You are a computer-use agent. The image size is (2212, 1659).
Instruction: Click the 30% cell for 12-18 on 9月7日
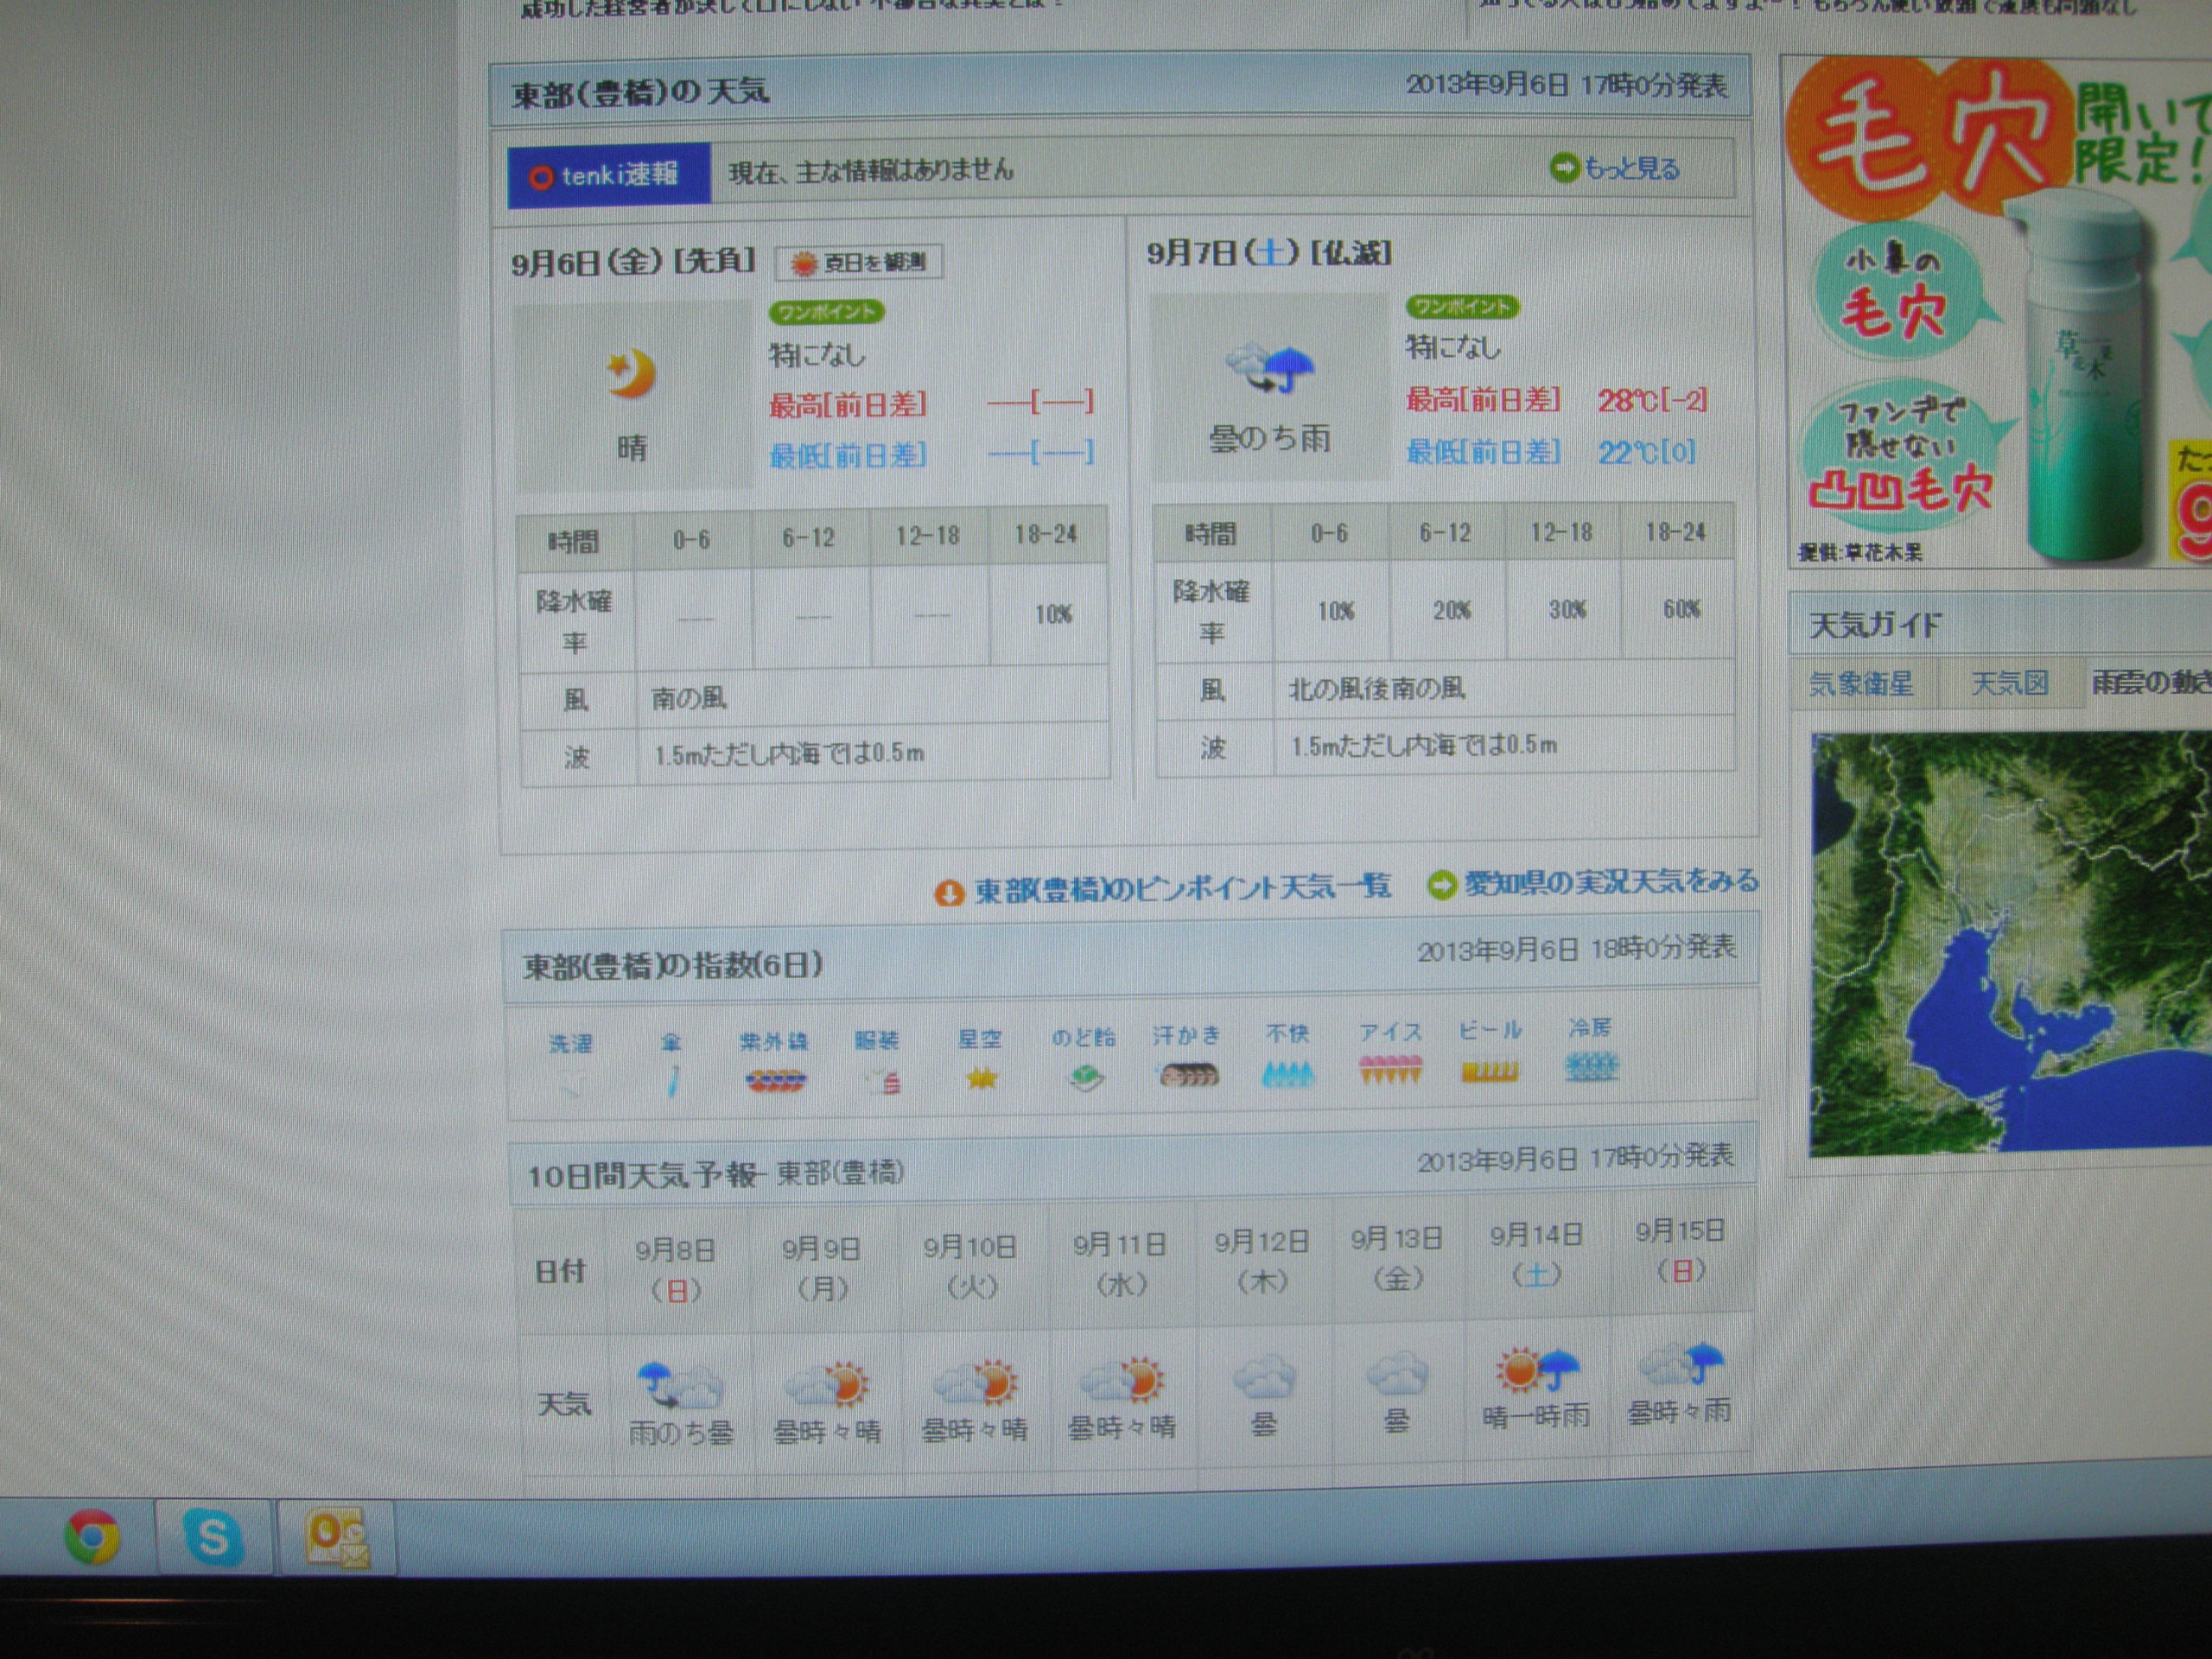click(x=1566, y=610)
